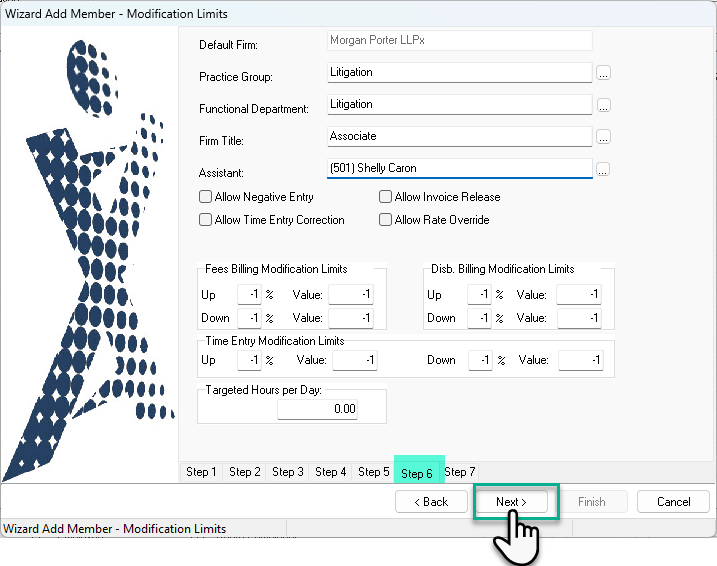Click the 'Fees Billing Modification Limits' group label
This screenshot has width=717, height=566.
click(276, 269)
